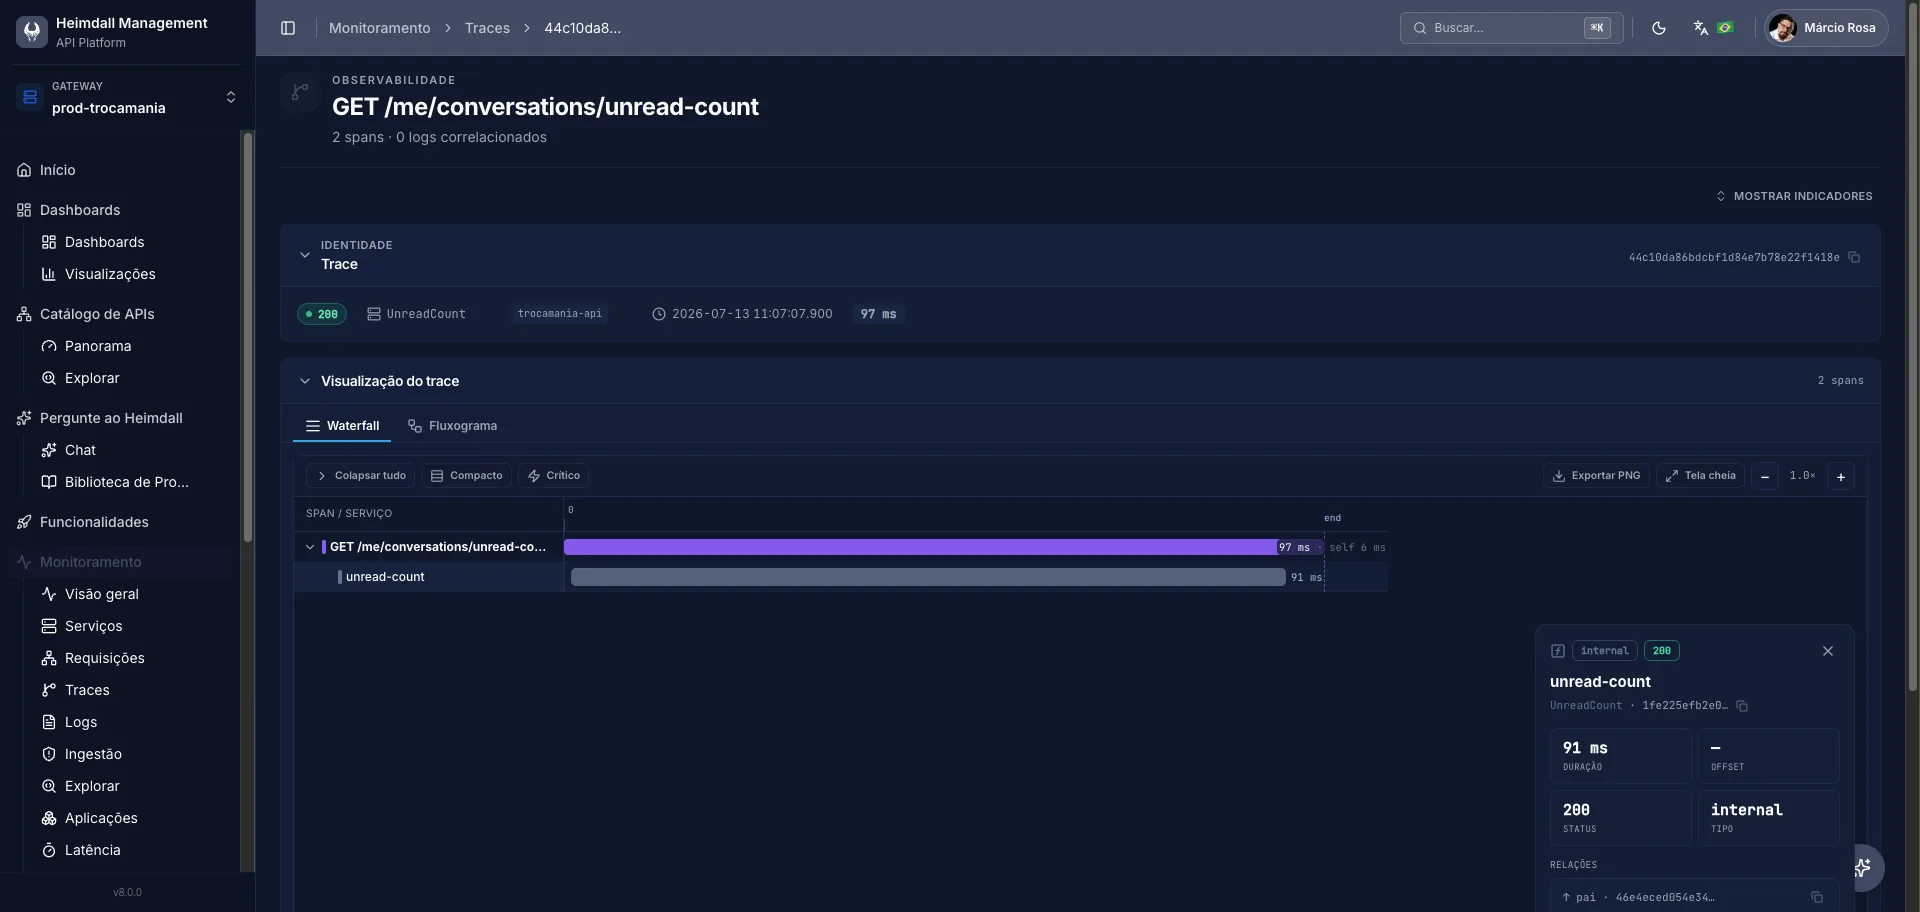
Task: Toggle Crítico path highlight
Action: tap(553, 476)
